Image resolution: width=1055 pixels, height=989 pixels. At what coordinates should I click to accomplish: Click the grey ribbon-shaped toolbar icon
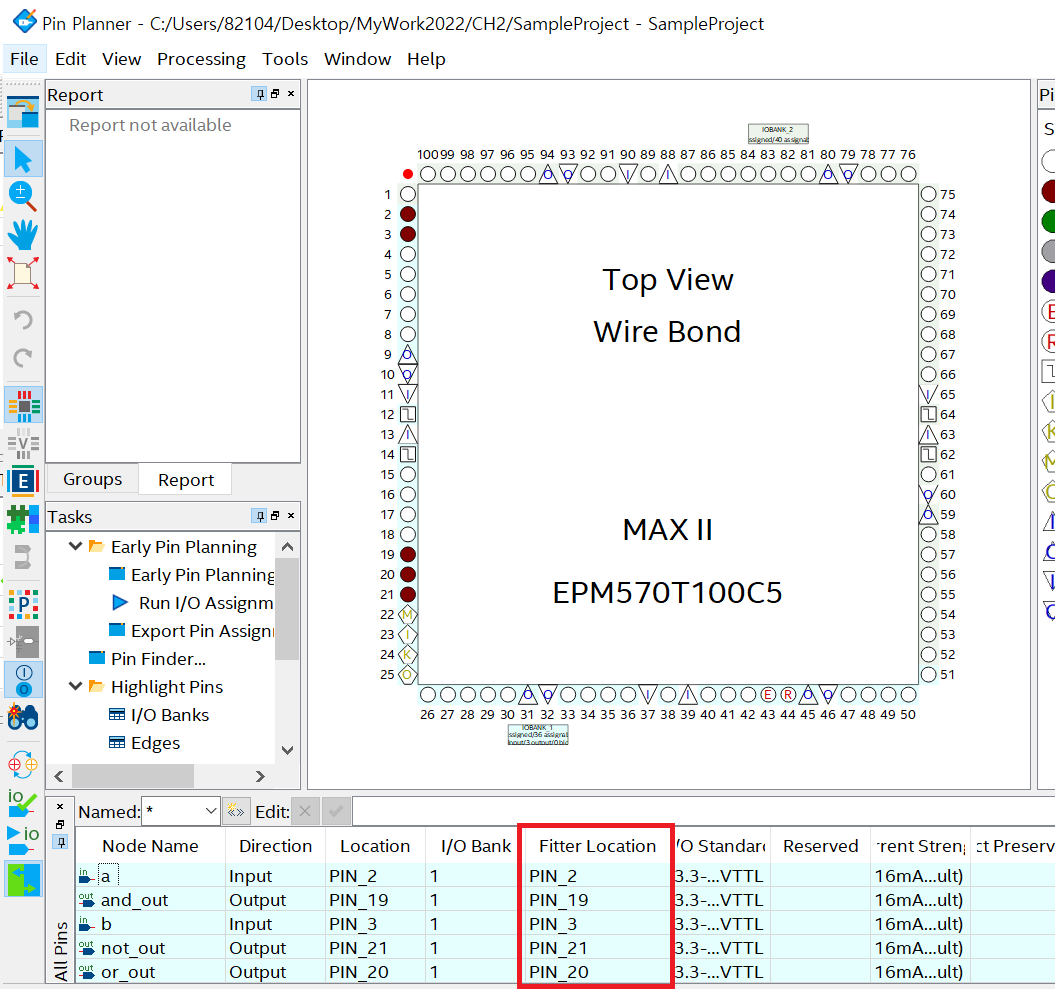coord(24,557)
